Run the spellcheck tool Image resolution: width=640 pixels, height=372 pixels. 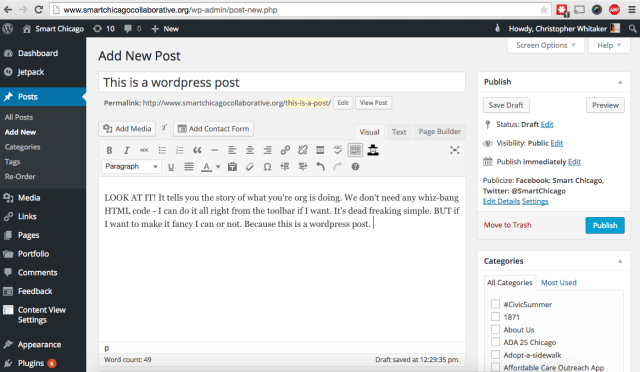coord(338,150)
